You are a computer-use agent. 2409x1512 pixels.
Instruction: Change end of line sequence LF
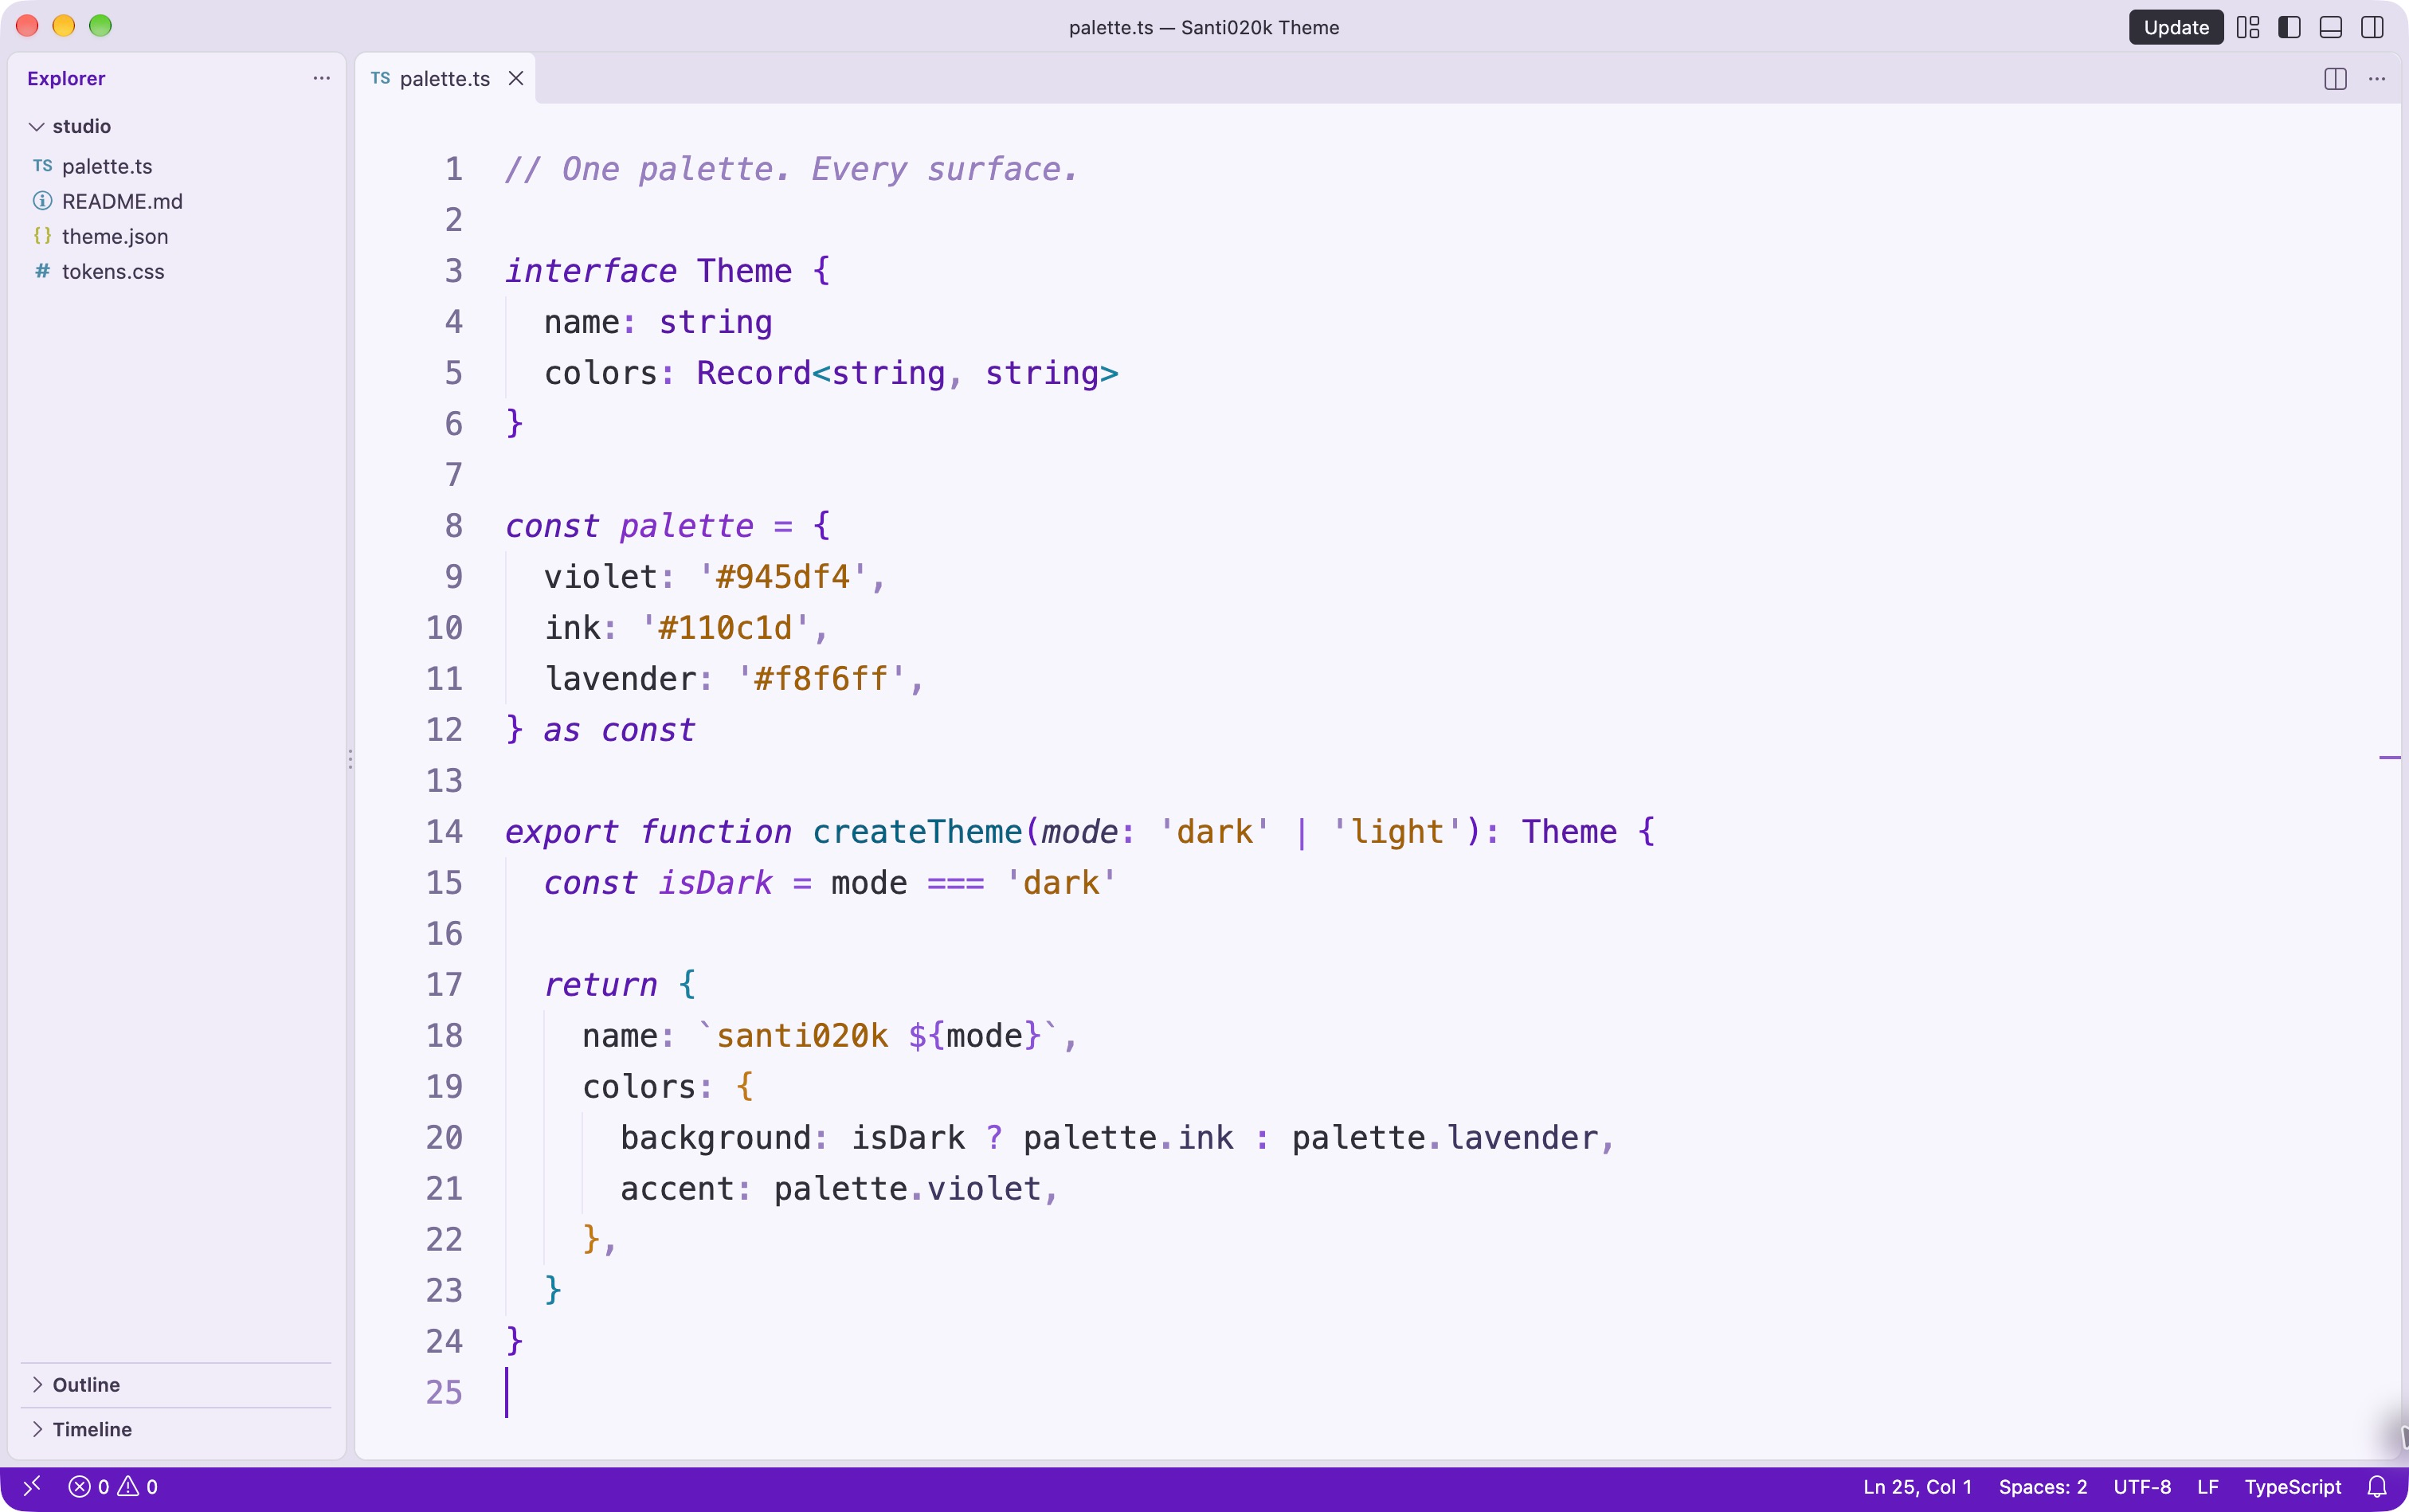click(2207, 1487)
